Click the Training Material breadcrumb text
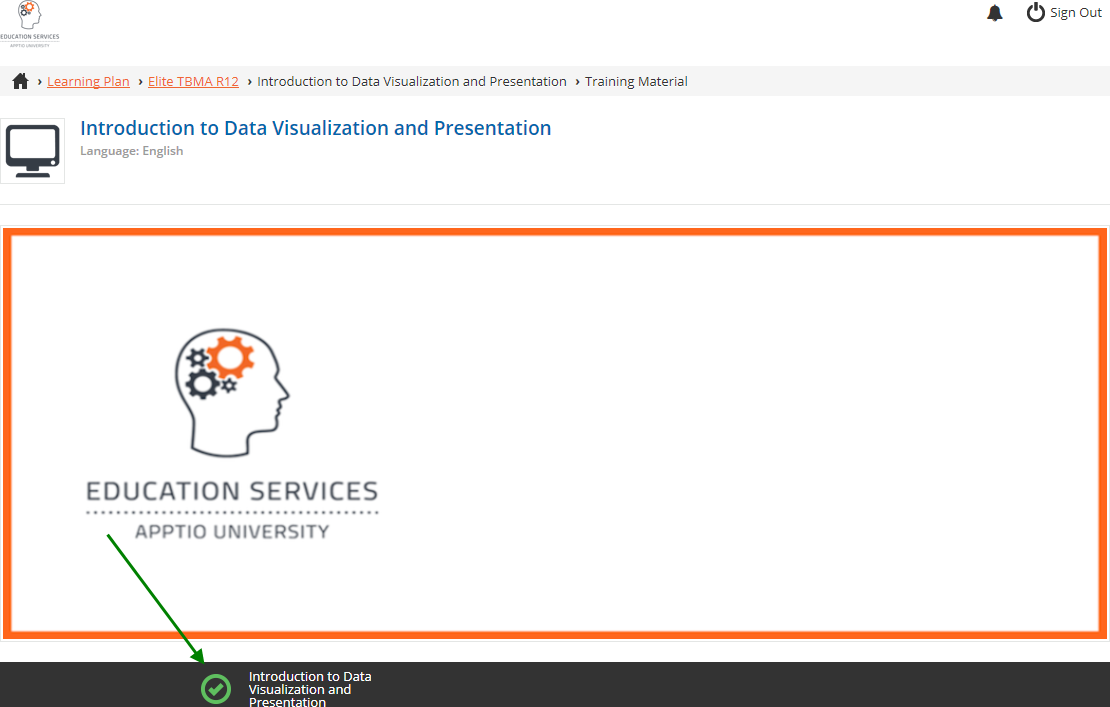Screen dimensions: 1110x707 click(x=636, y=81)
